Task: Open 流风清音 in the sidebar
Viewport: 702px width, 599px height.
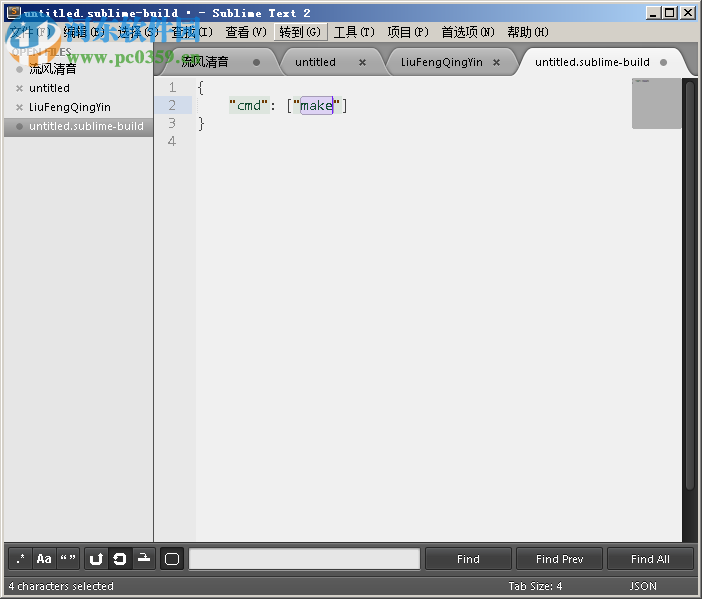Action: (x=53, y=69)
